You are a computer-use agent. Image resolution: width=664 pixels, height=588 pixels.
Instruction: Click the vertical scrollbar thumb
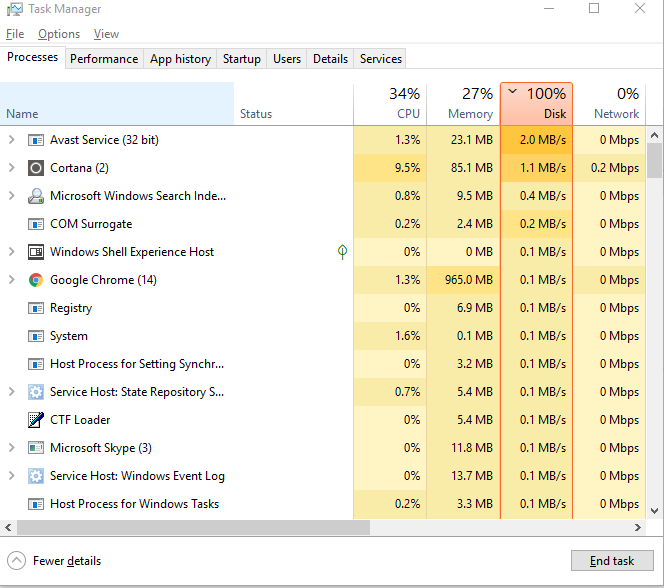click(655, 160)
